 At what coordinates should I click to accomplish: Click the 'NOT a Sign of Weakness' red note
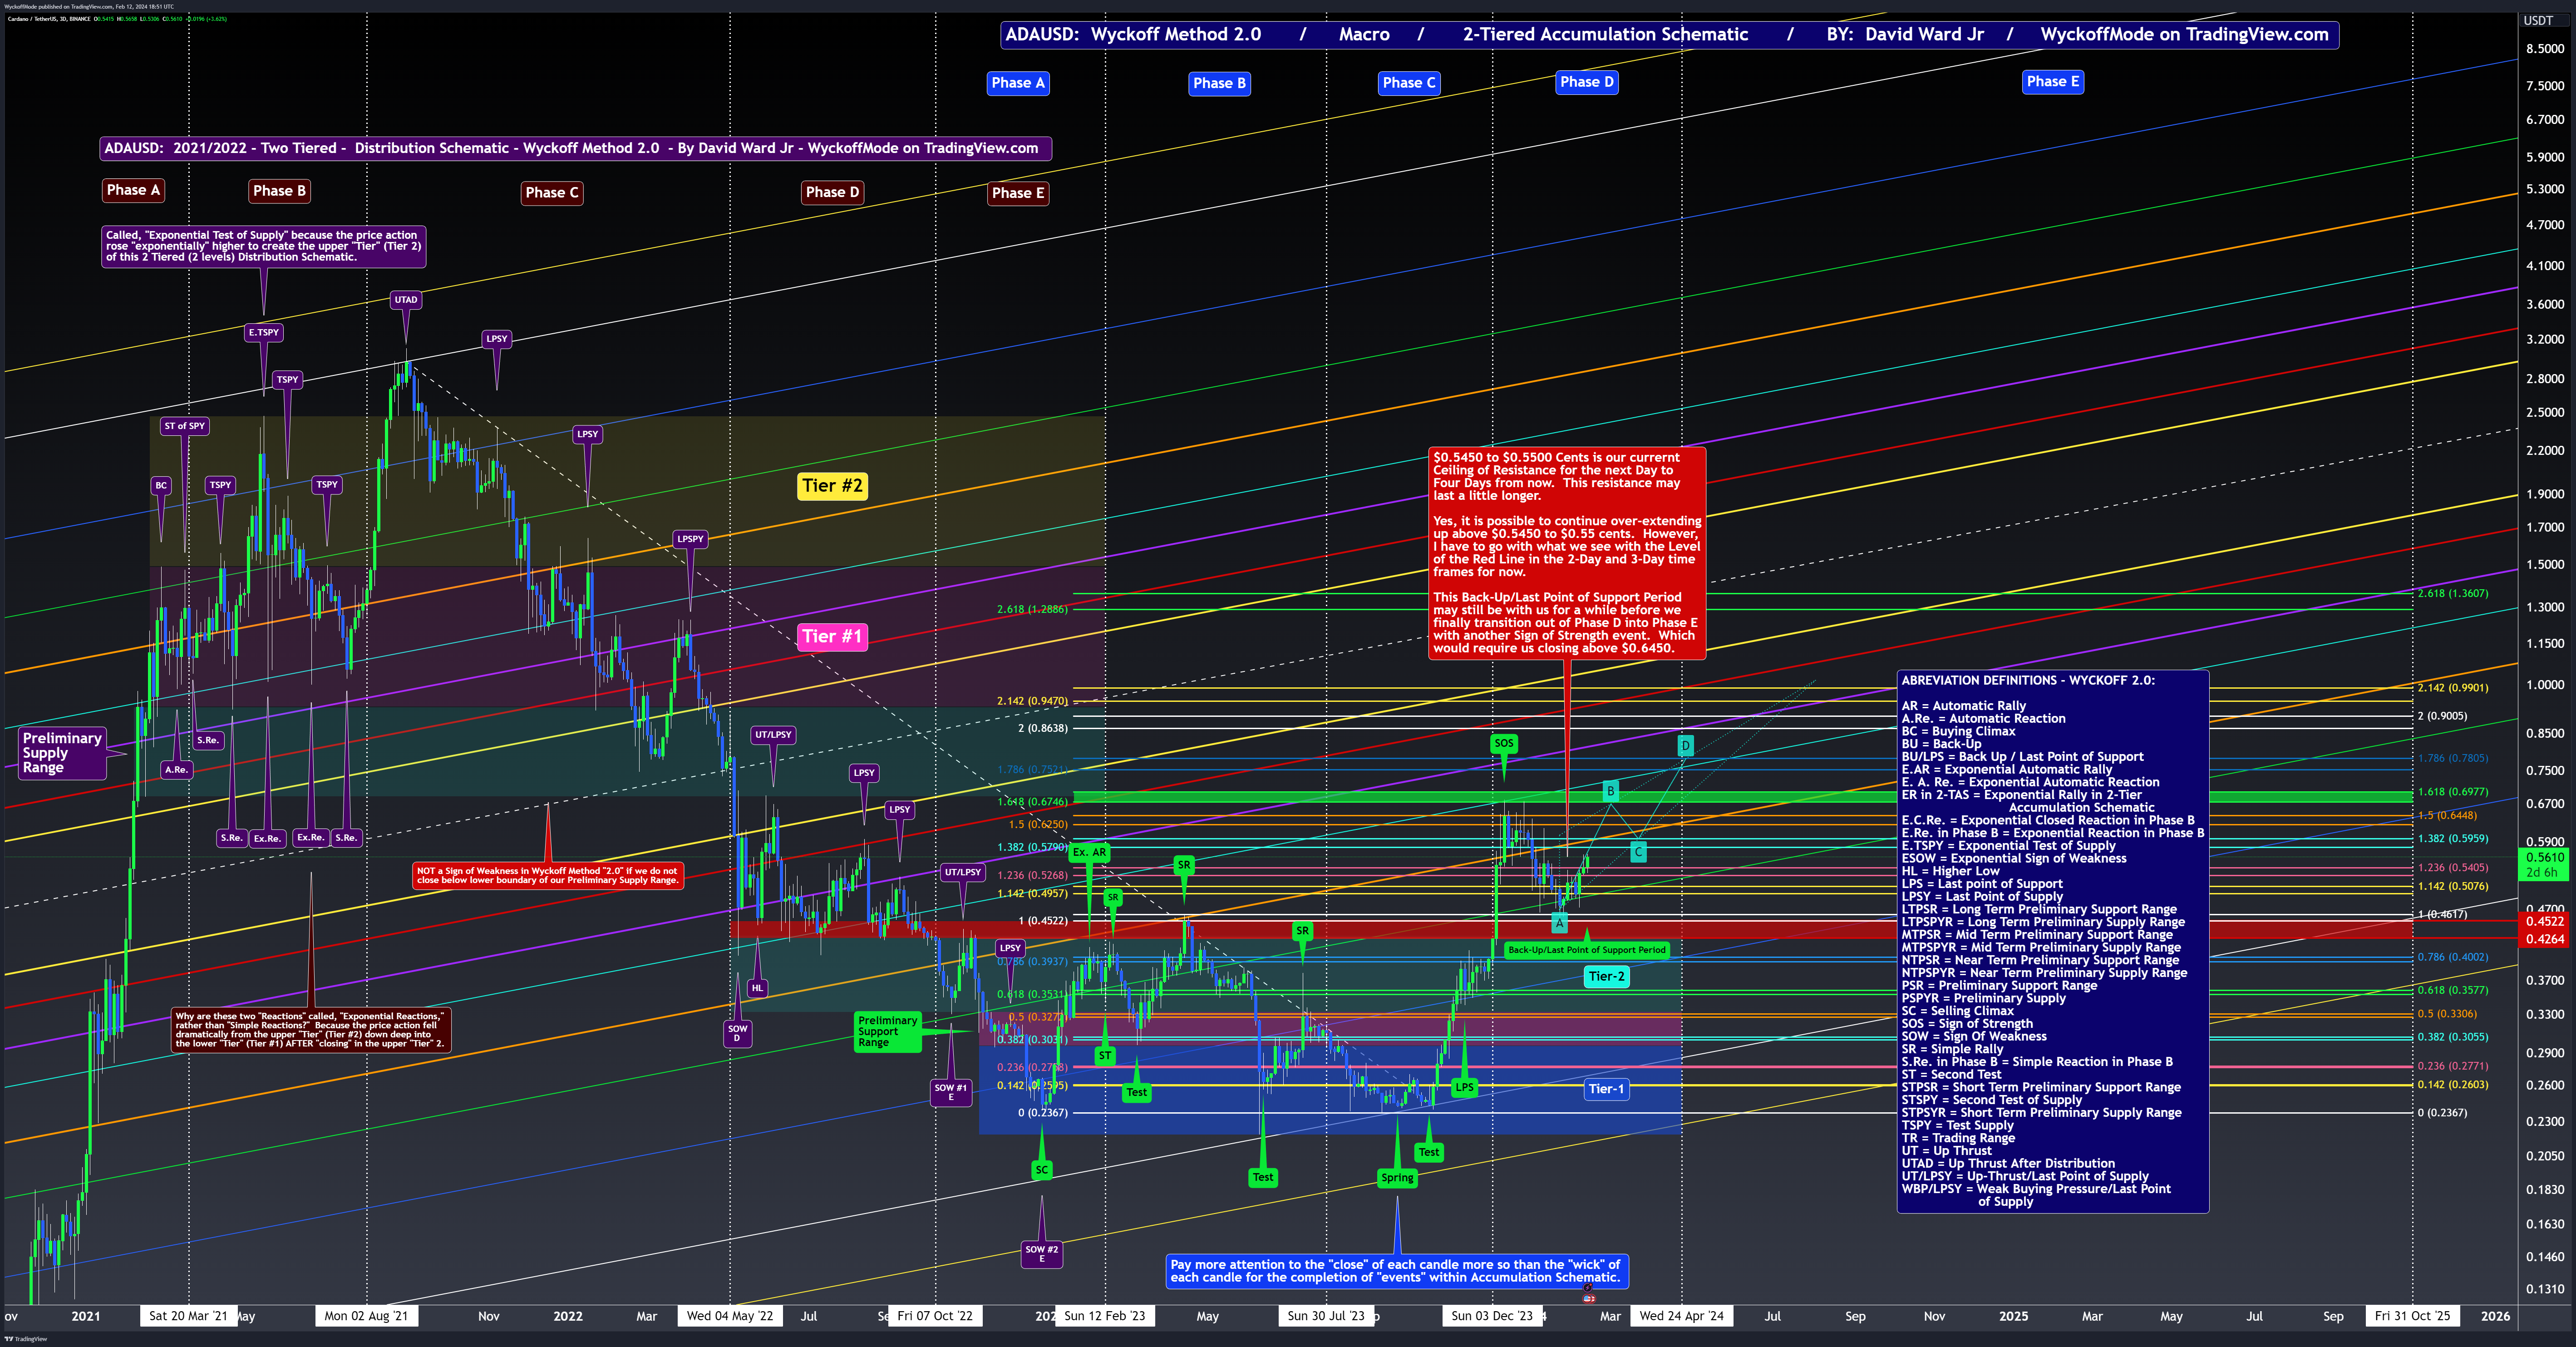(x=548, y=876)
